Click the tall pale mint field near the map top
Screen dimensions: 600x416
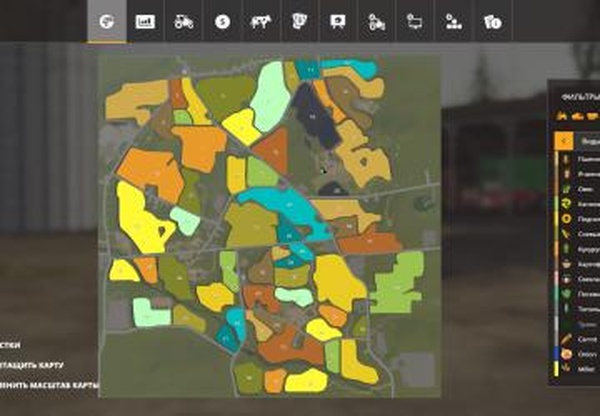tap(271, 96)
